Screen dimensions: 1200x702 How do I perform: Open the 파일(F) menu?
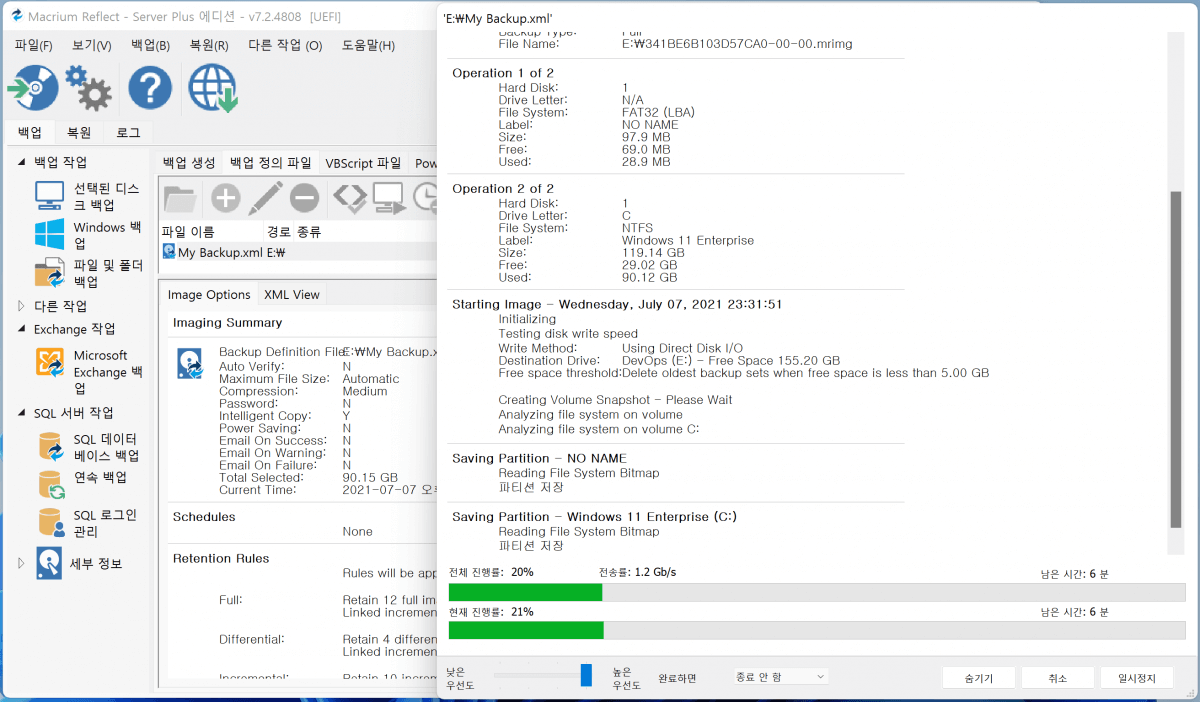click(34, 46)
